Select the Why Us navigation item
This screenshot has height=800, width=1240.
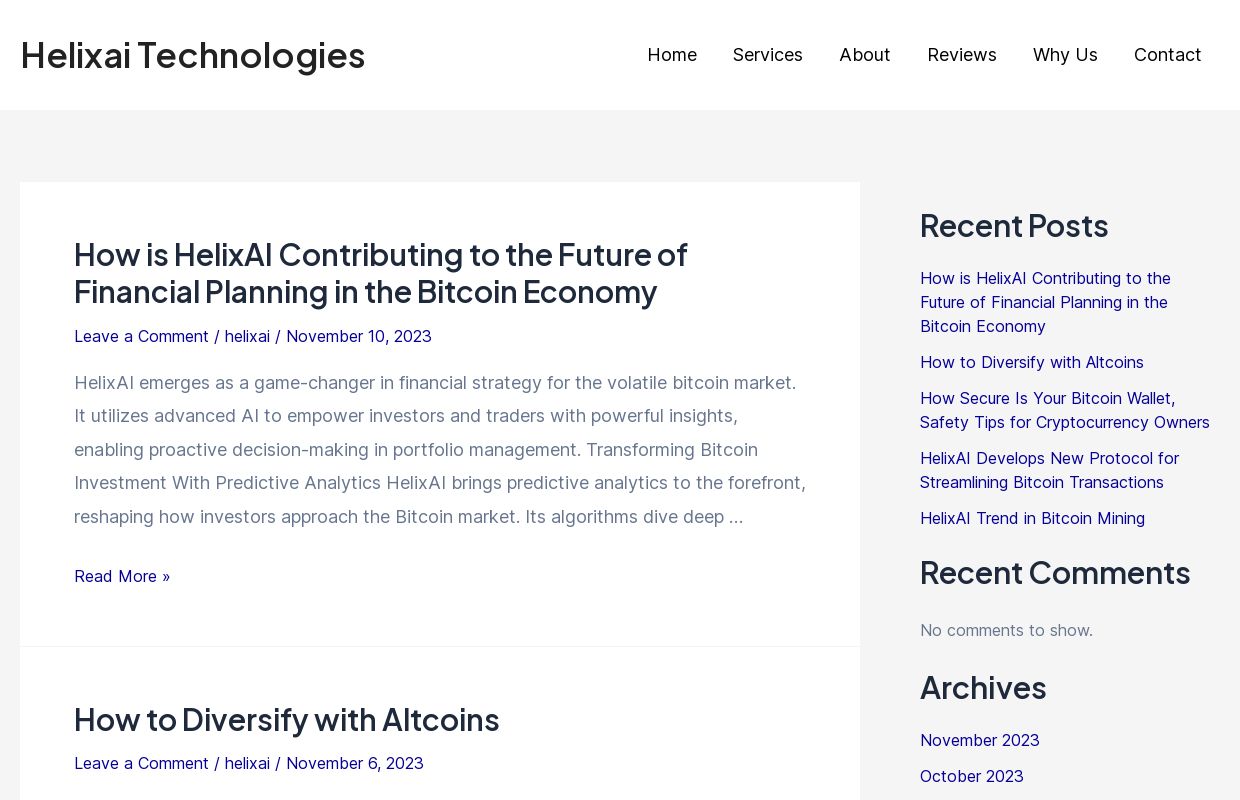[x=1065, y=55]
